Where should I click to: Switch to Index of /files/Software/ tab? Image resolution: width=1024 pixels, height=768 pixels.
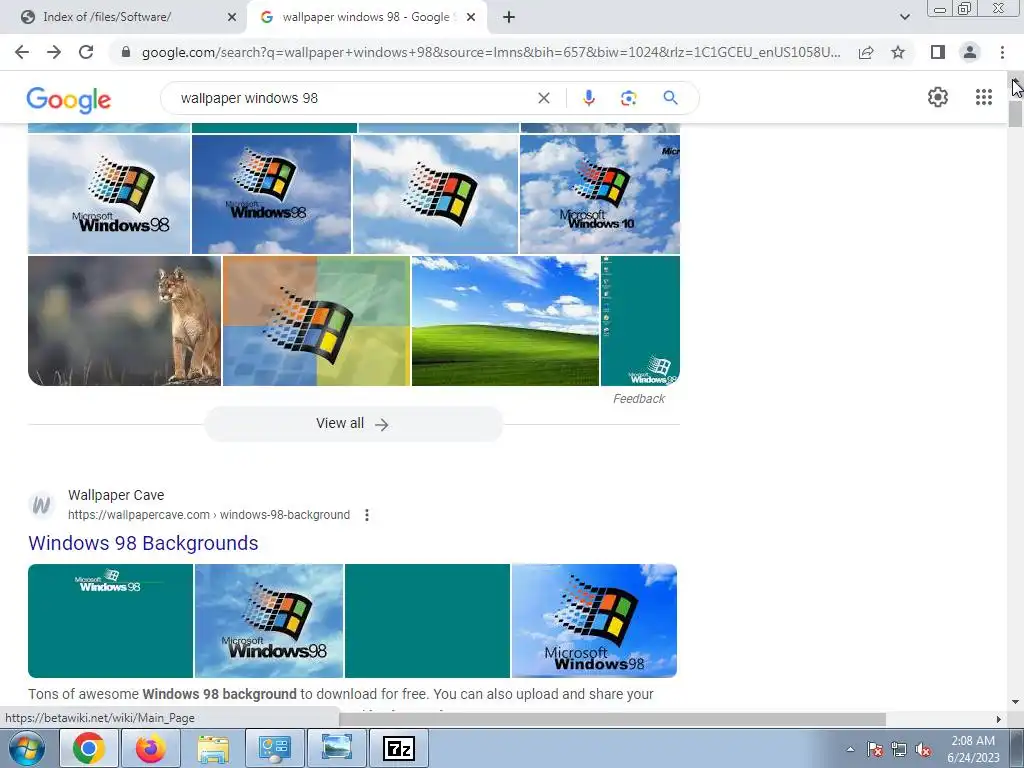point(124,17)
